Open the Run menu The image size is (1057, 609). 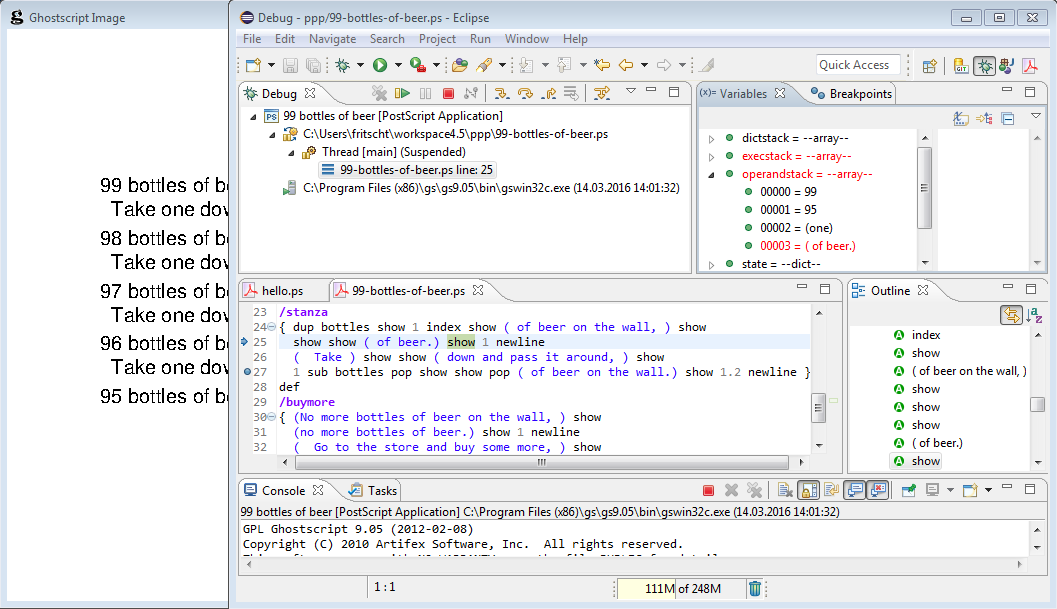pyautogui.click(x=480, y=39)
